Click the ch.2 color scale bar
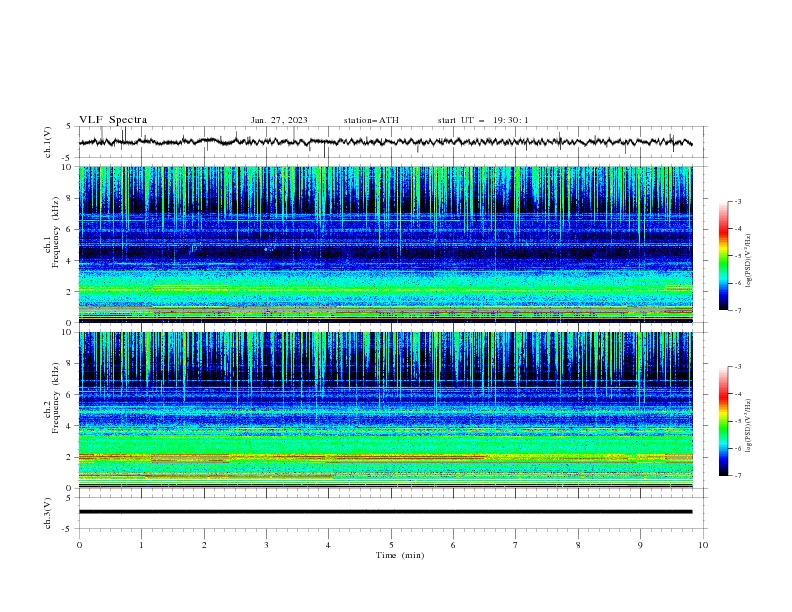Screen dimensions: 792x612 click(x=723, y=421)
